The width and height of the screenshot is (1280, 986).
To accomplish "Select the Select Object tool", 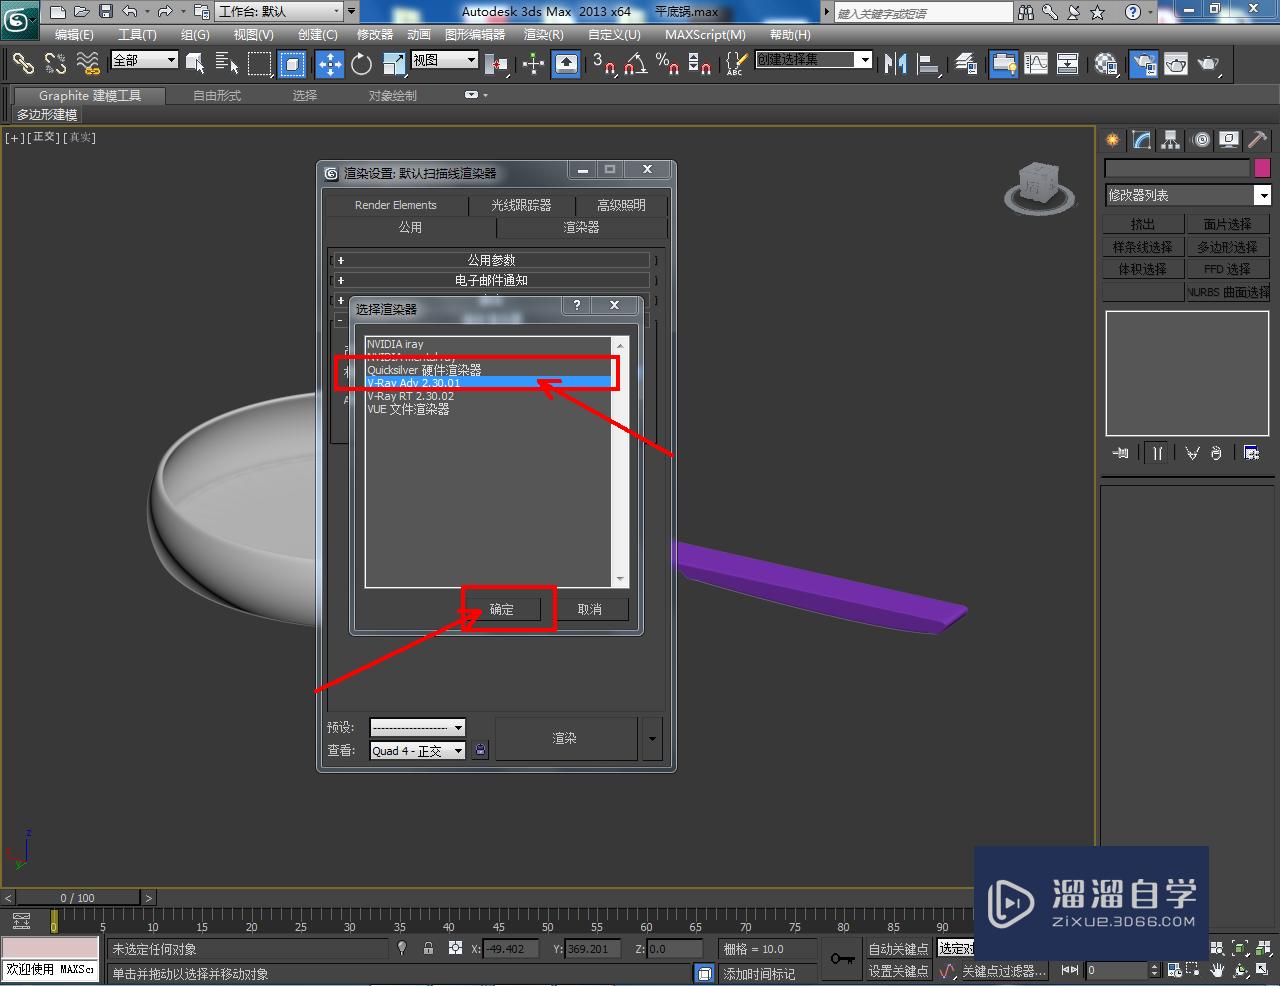I will coord(195,64).
